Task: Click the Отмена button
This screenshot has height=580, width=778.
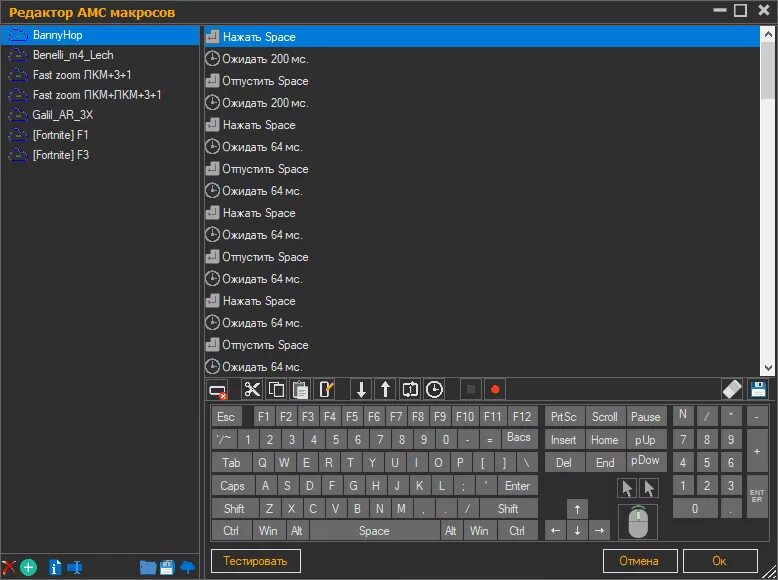Action: point(640,561)
